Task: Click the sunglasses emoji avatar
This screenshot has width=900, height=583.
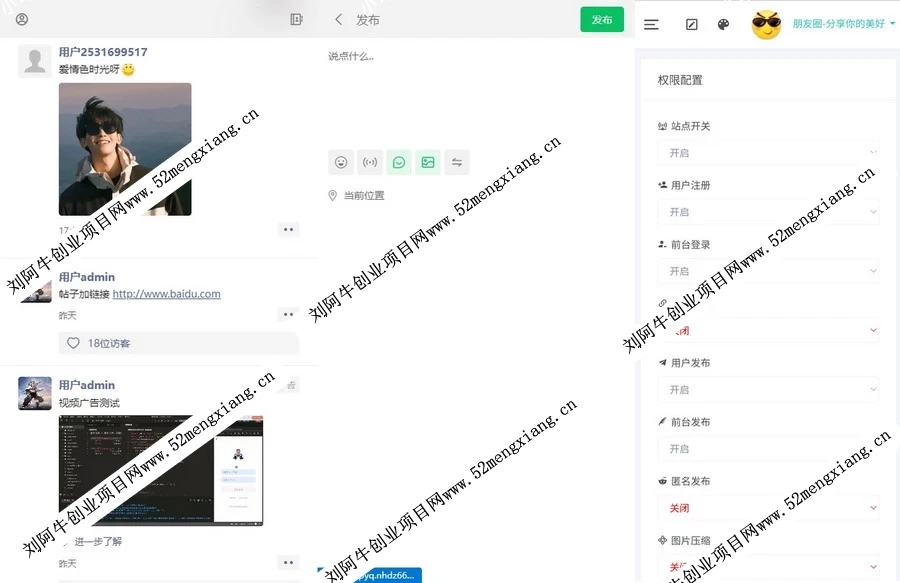Action: coord(766,25)
